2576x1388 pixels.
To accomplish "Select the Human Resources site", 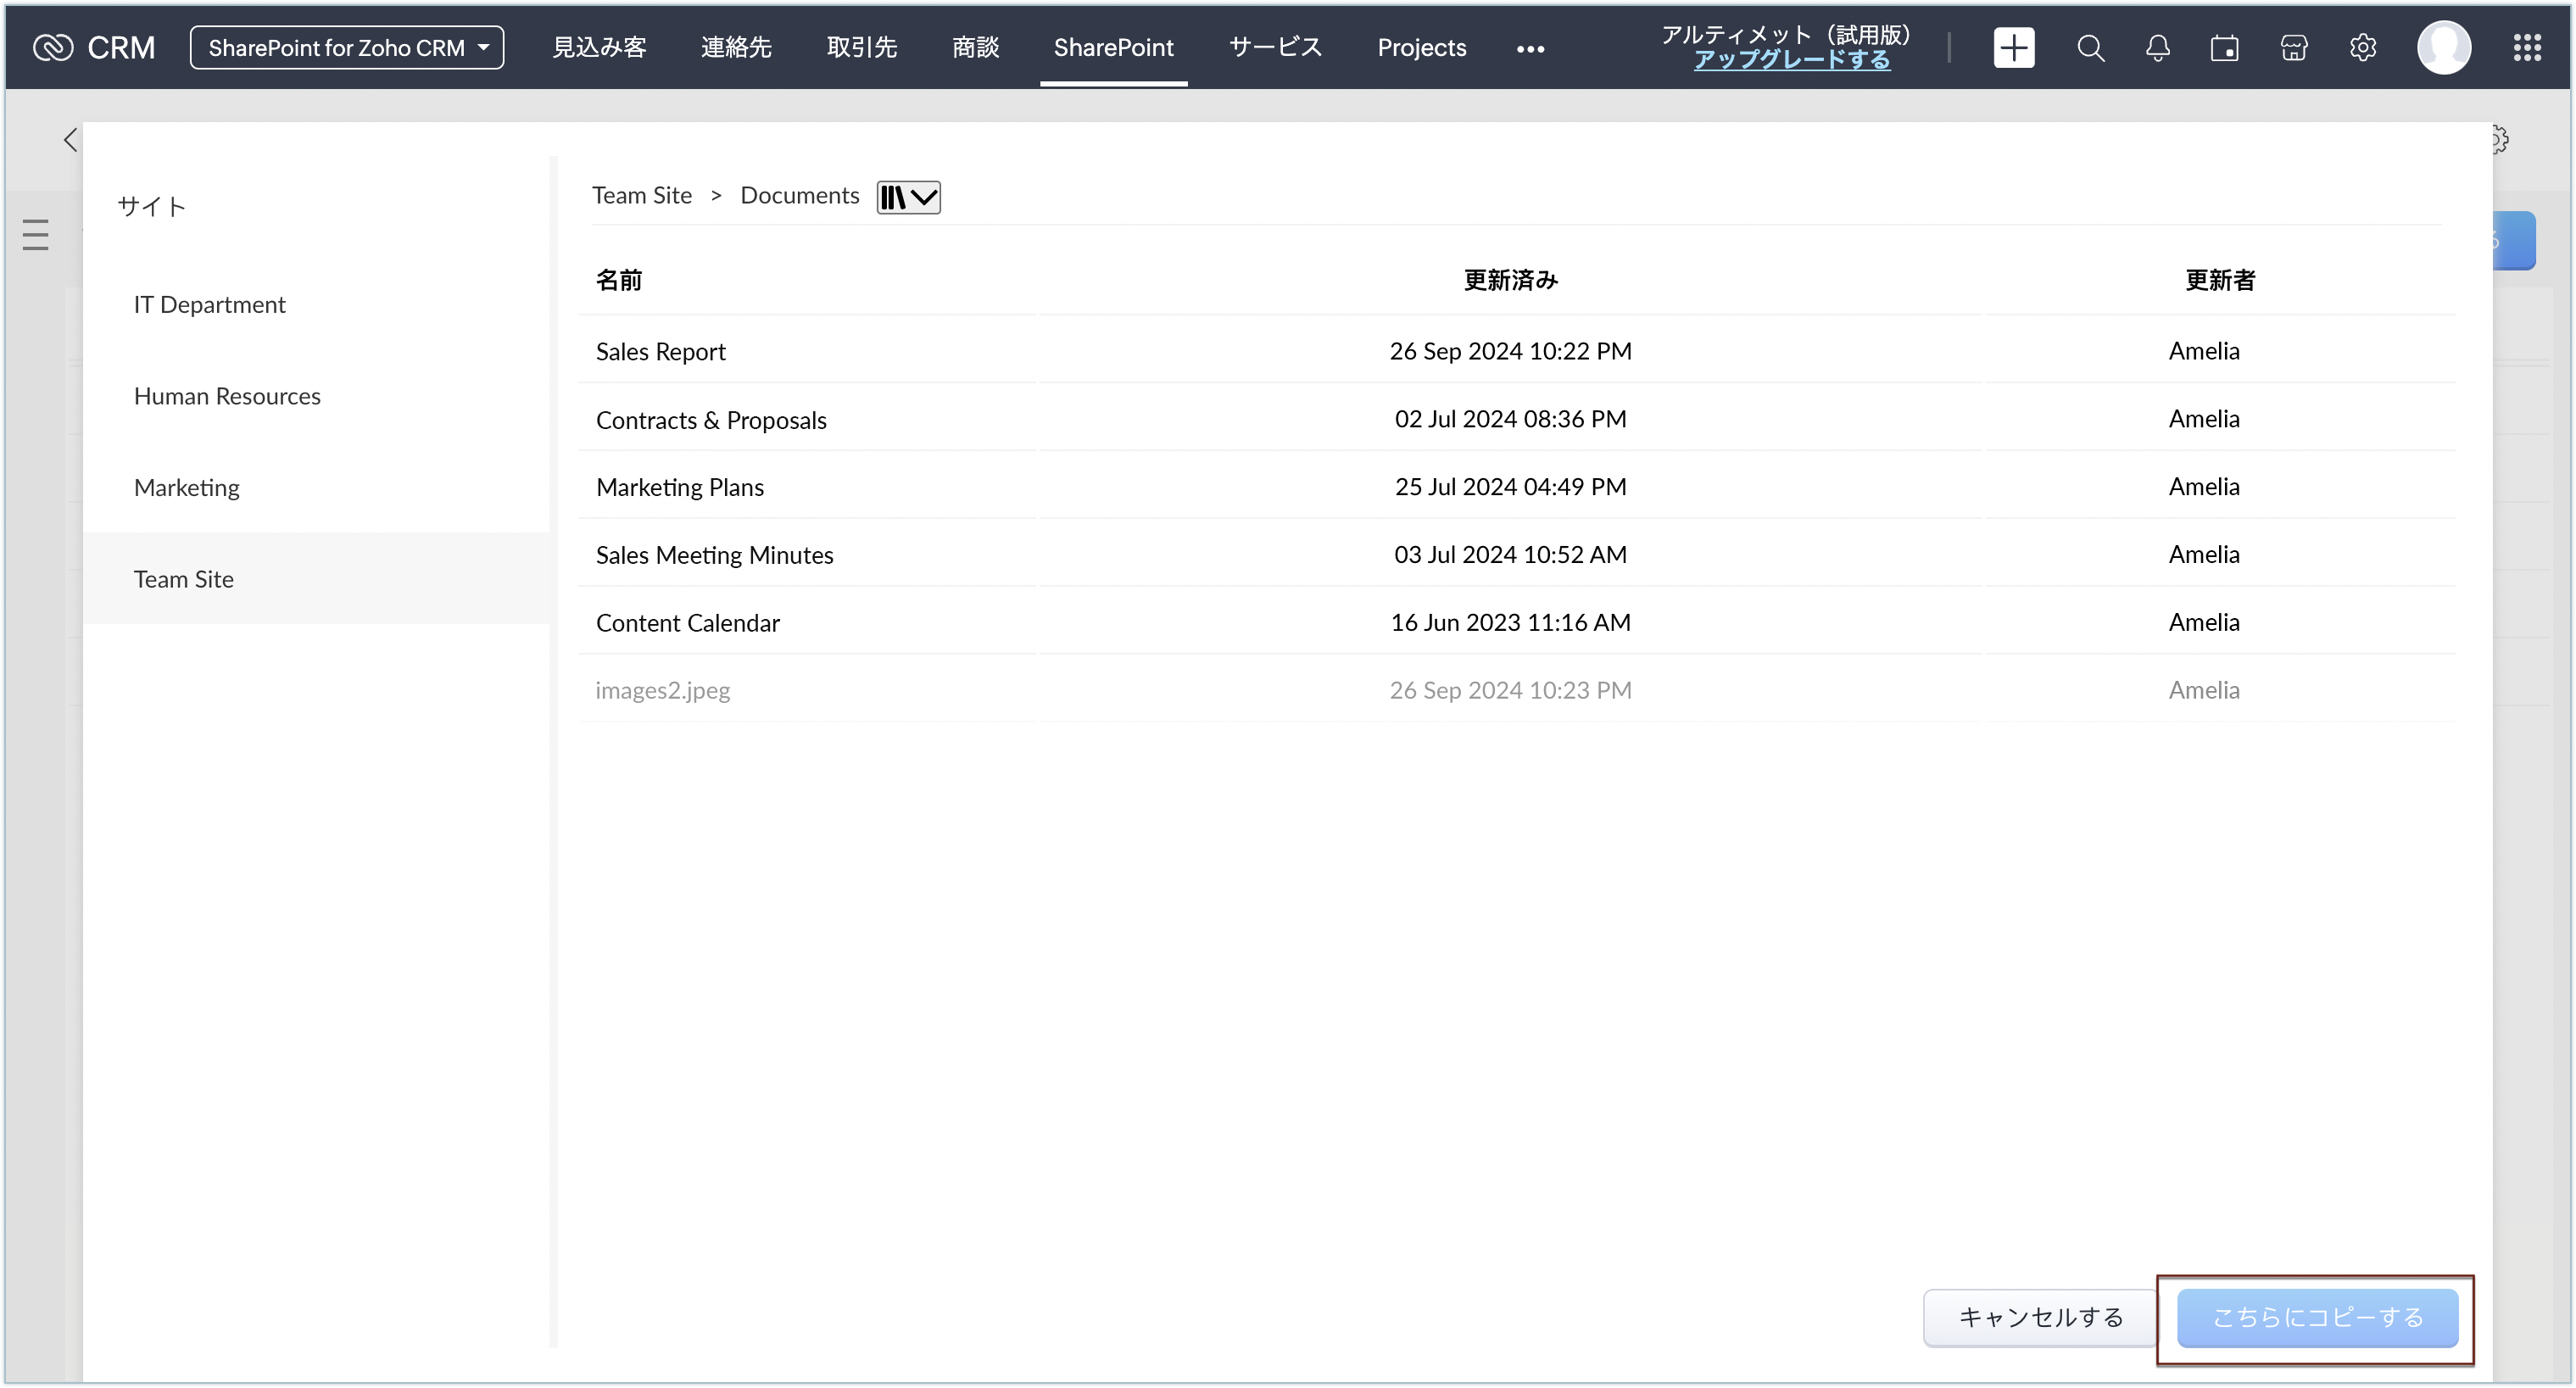I will click(x=227, y=396).
